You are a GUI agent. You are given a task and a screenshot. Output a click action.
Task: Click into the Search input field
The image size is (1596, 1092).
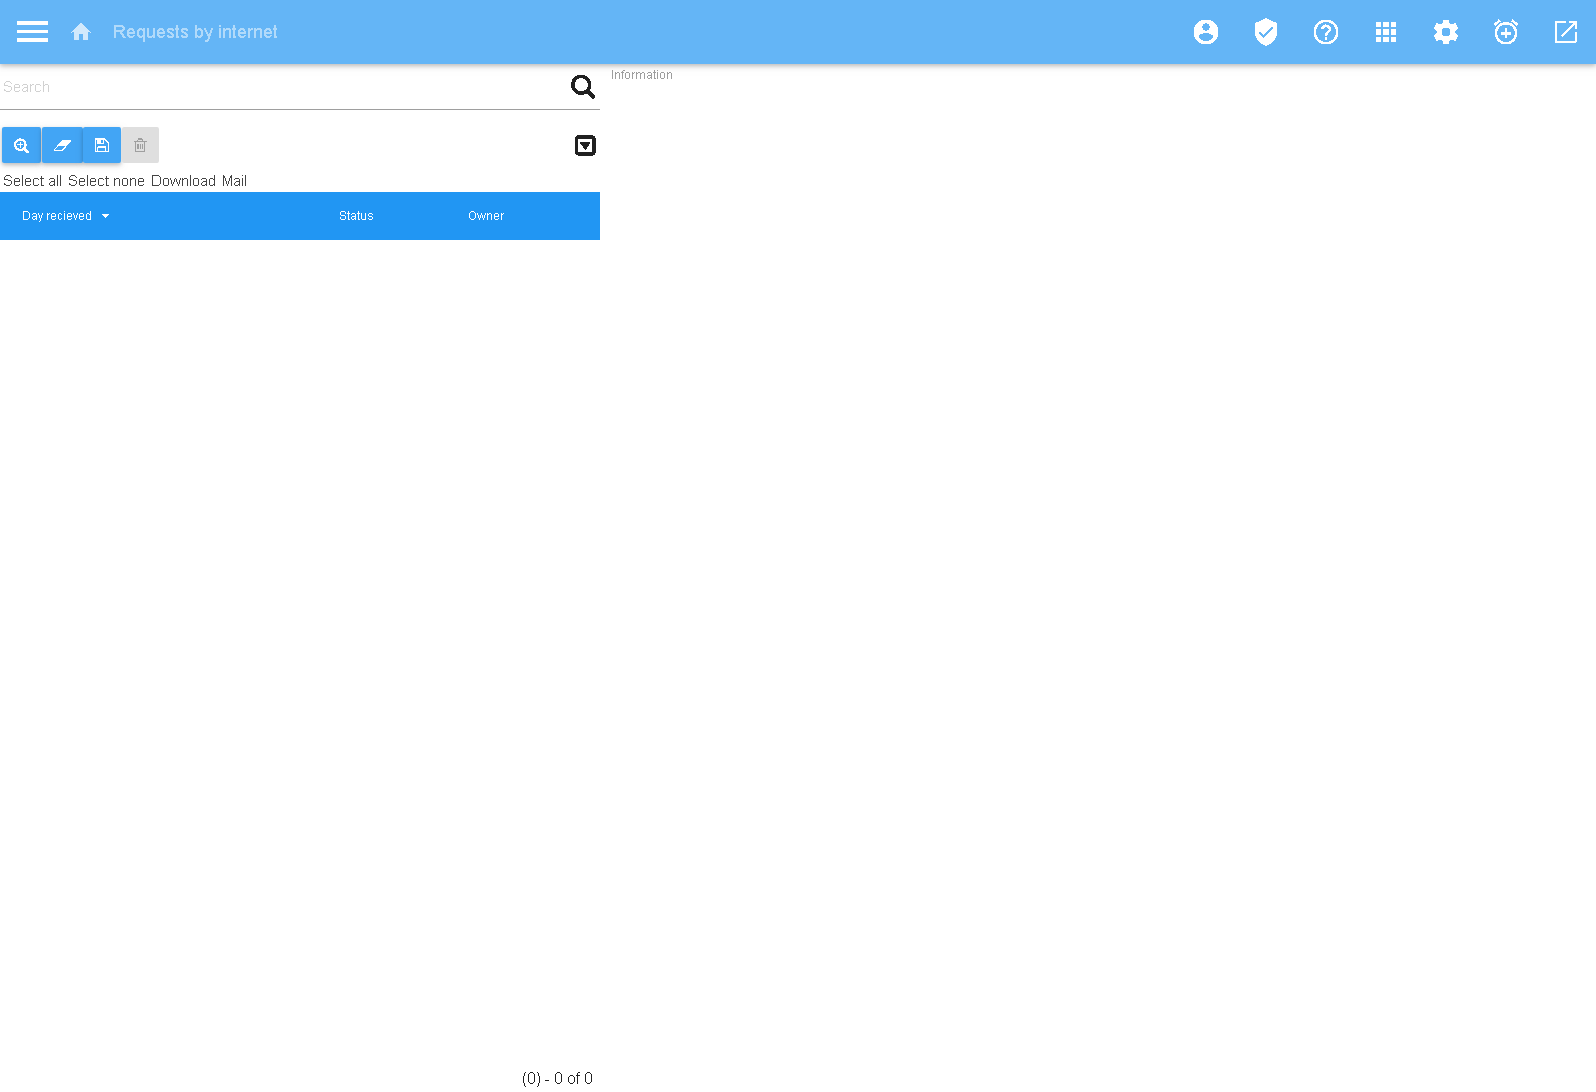(x=280, y=87)
